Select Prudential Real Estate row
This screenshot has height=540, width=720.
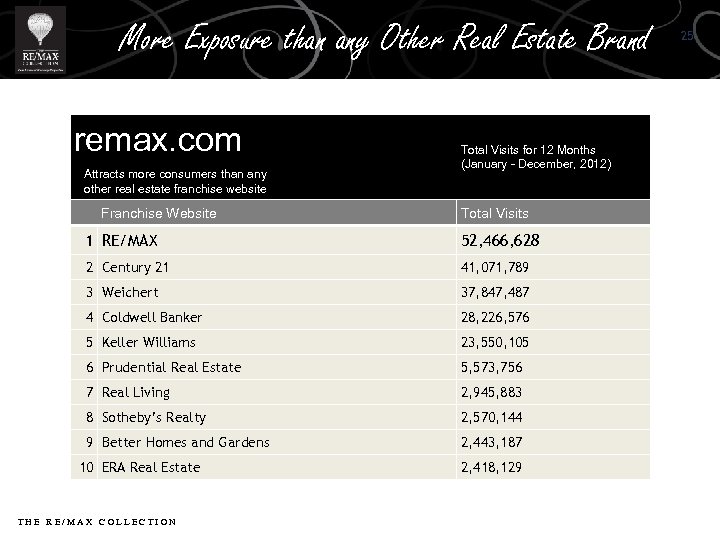171,367
